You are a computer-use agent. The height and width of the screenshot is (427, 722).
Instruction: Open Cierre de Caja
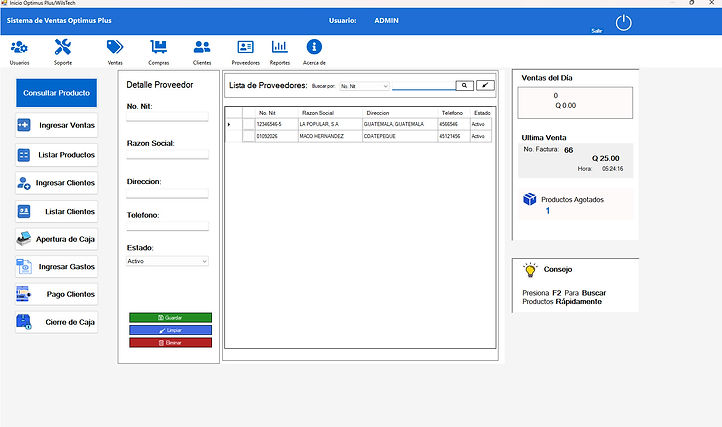pos(57,322)
